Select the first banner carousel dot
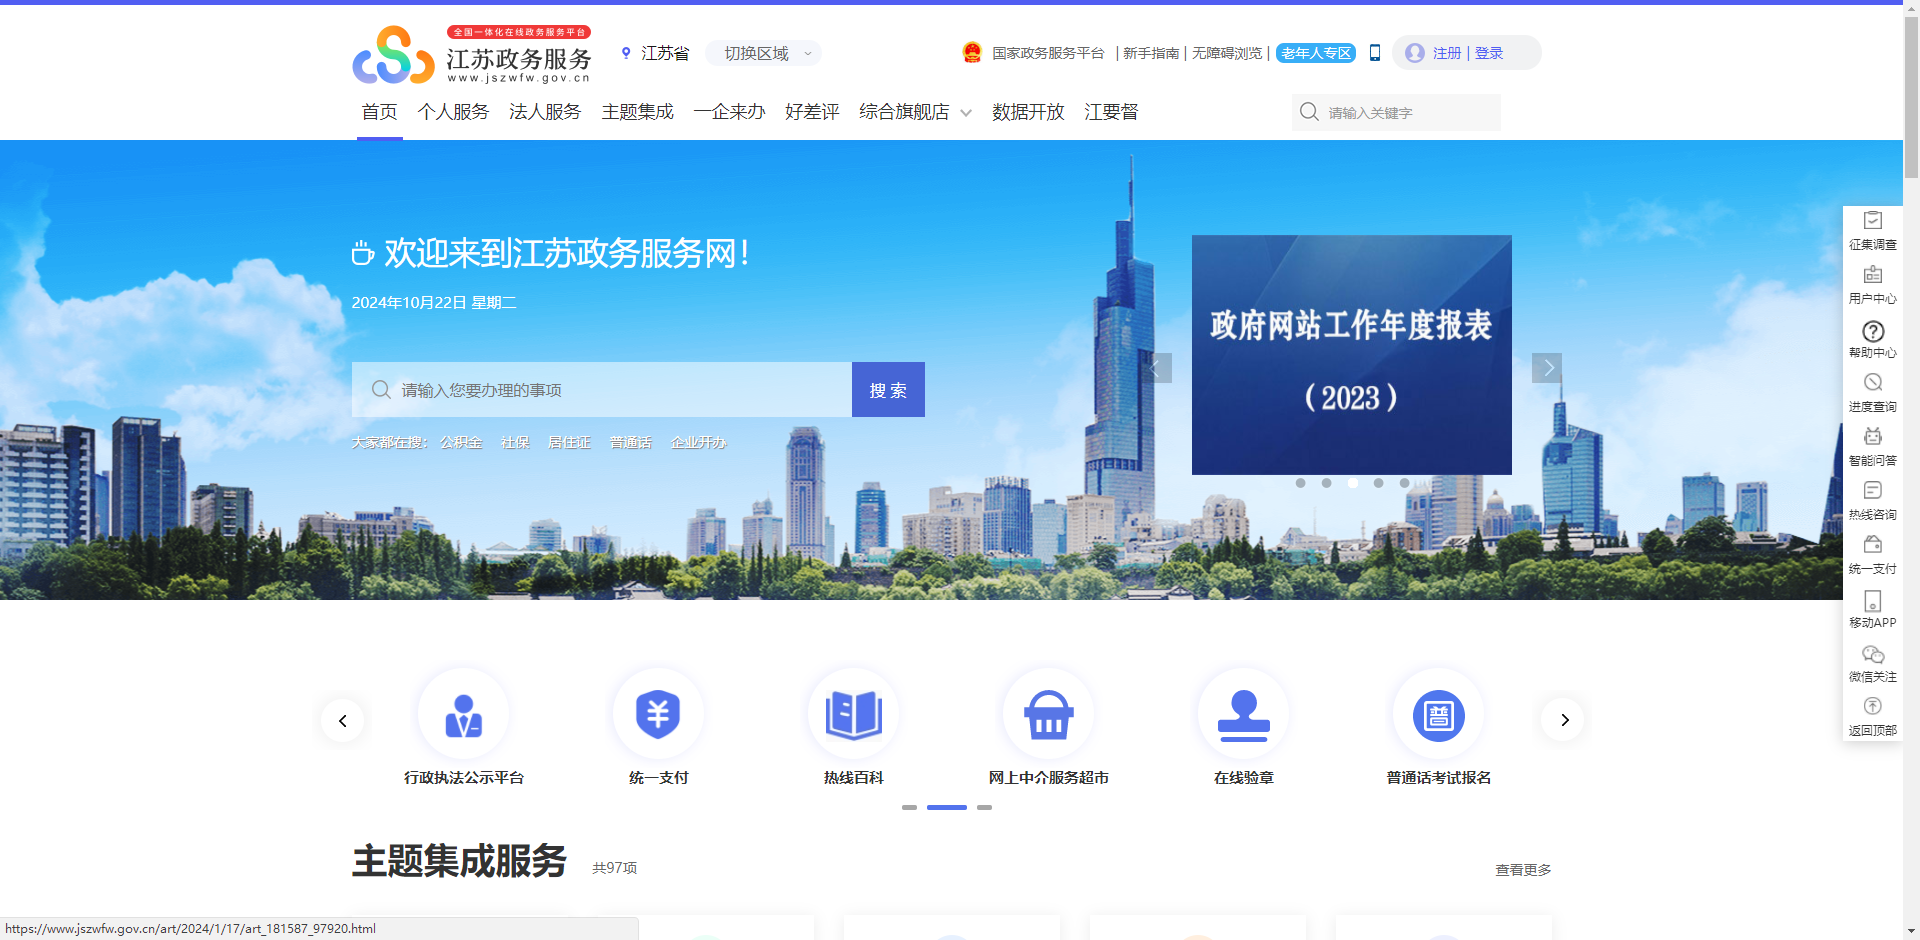Screen dimensions: 1920x940 pyautogui.click(x=1300, y=483)
